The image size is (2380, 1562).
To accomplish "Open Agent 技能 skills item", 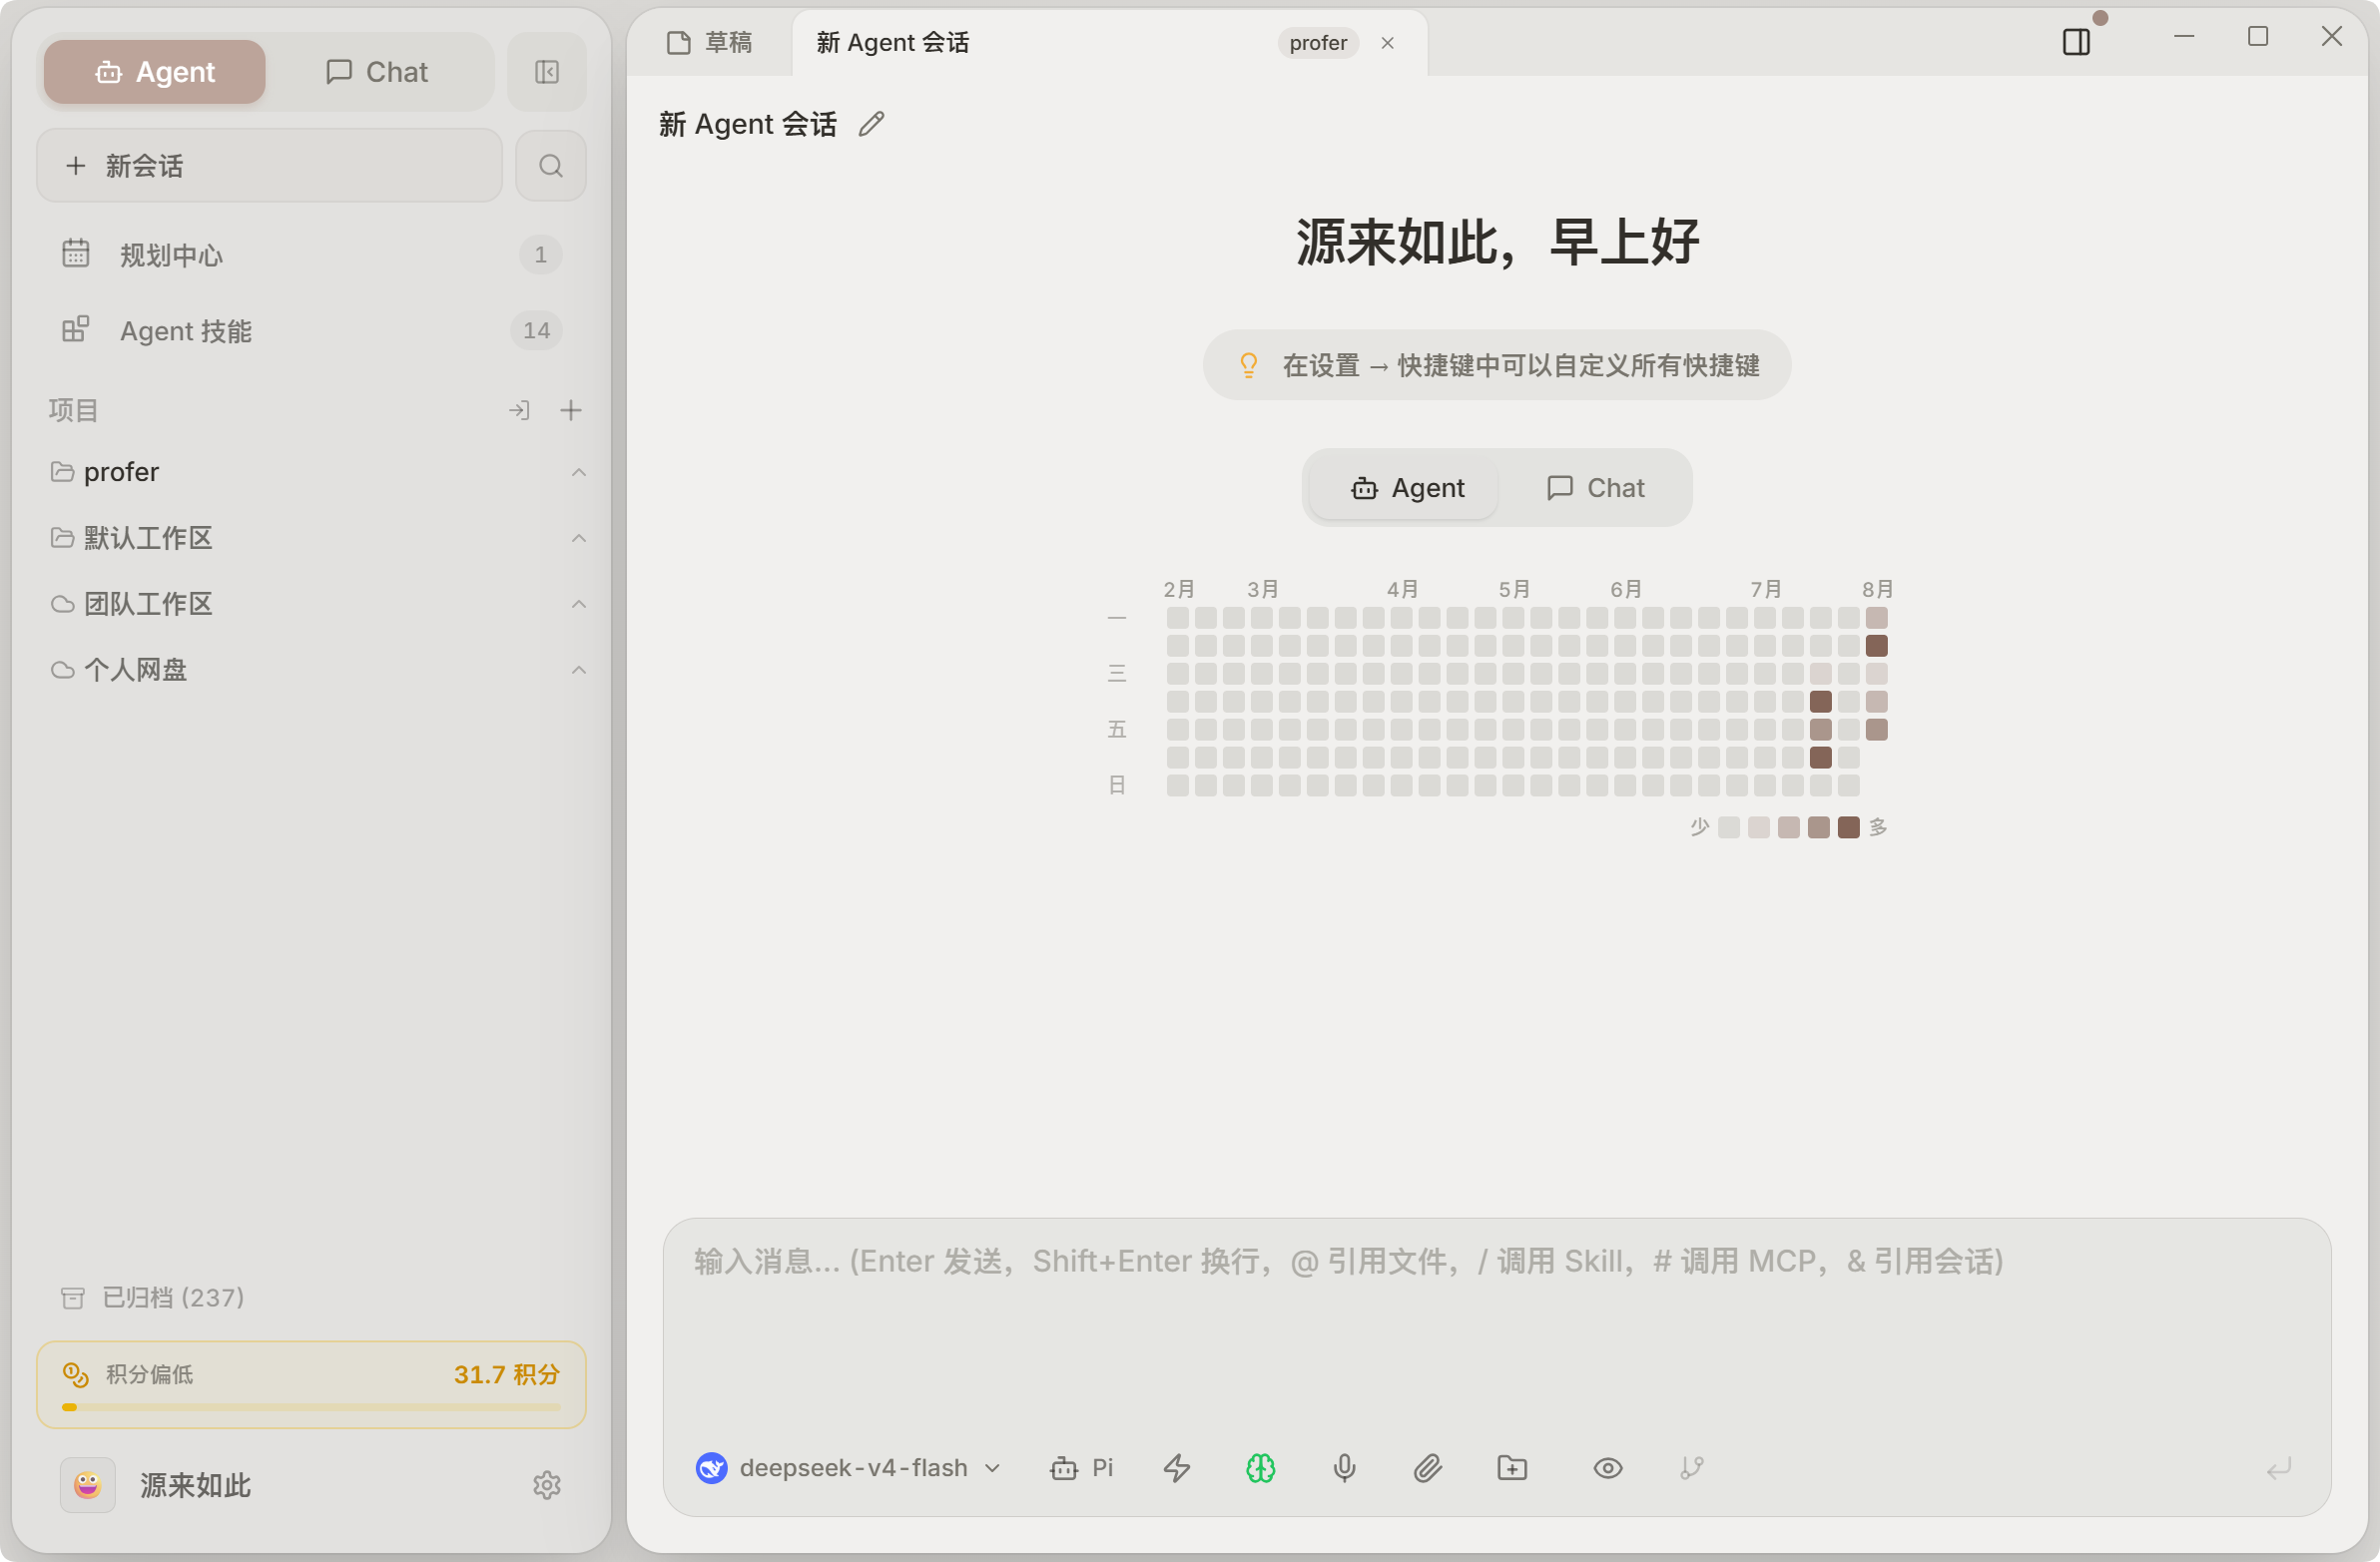I will pyautogui.click(x=310, y=331).
